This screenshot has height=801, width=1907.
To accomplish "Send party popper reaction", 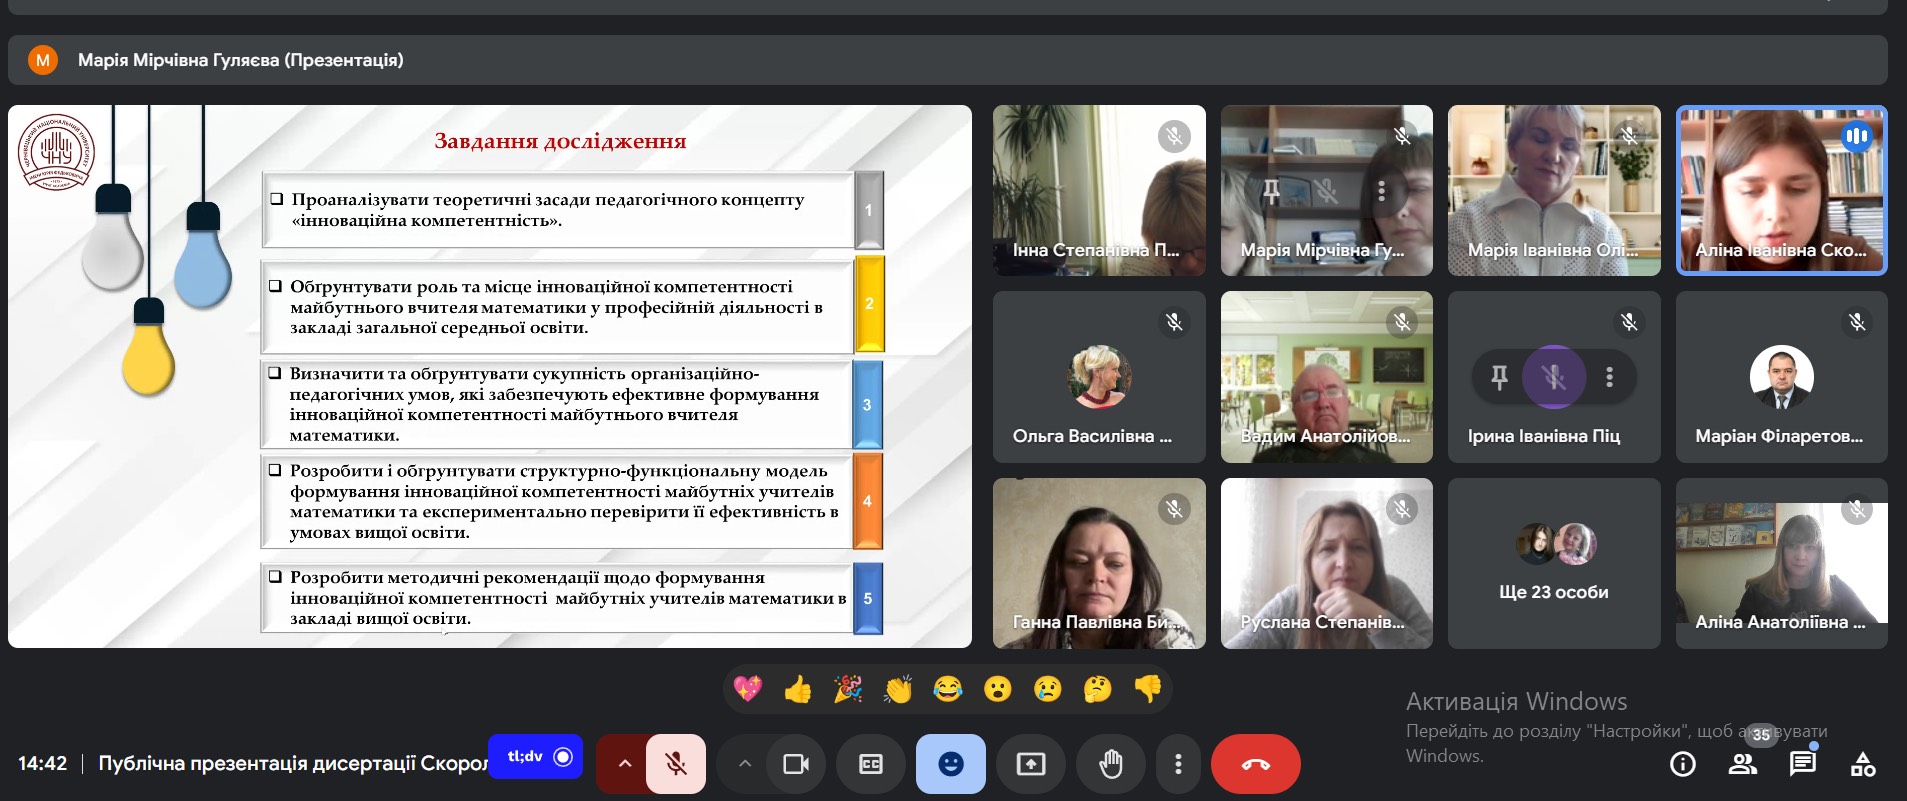I will (x=848, y=688).
